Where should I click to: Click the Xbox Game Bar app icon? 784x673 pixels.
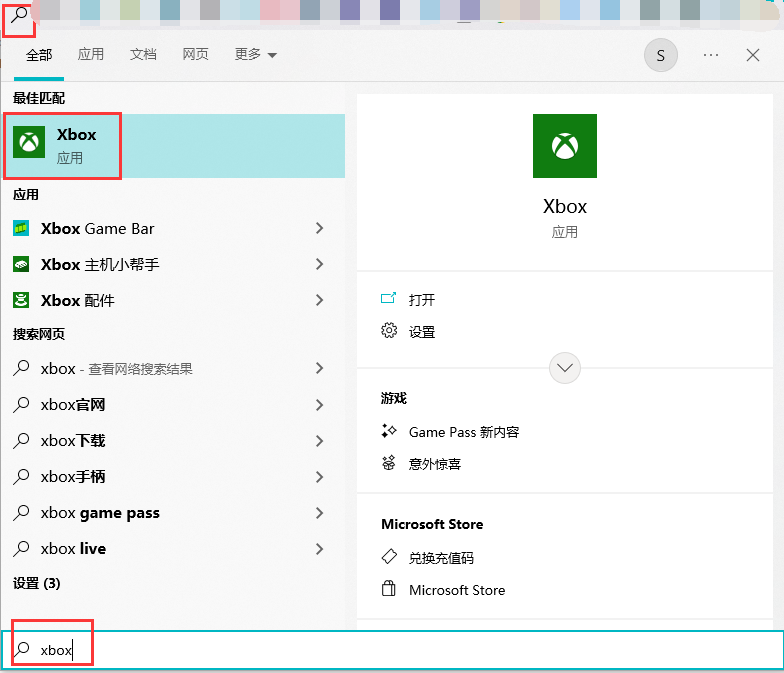tap(21, 229)
